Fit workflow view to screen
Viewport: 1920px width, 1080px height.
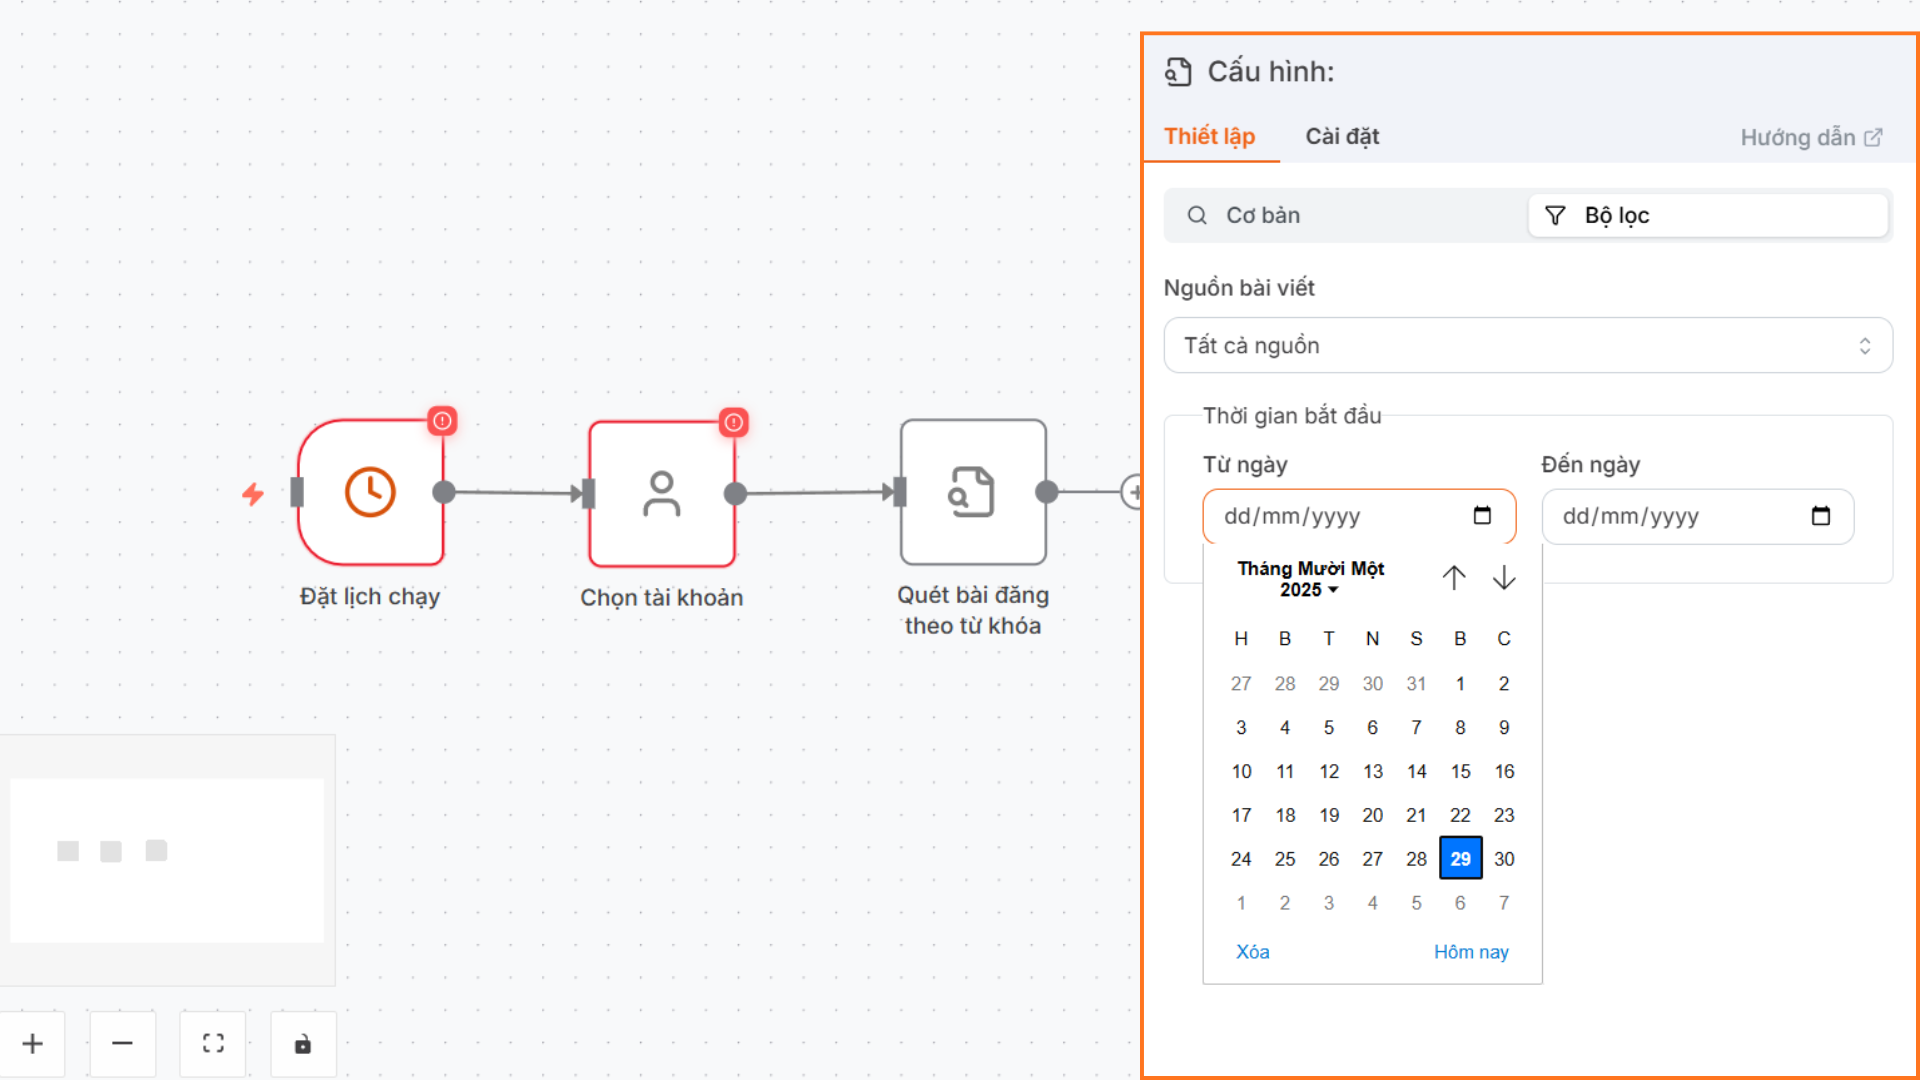(213, 1044)
